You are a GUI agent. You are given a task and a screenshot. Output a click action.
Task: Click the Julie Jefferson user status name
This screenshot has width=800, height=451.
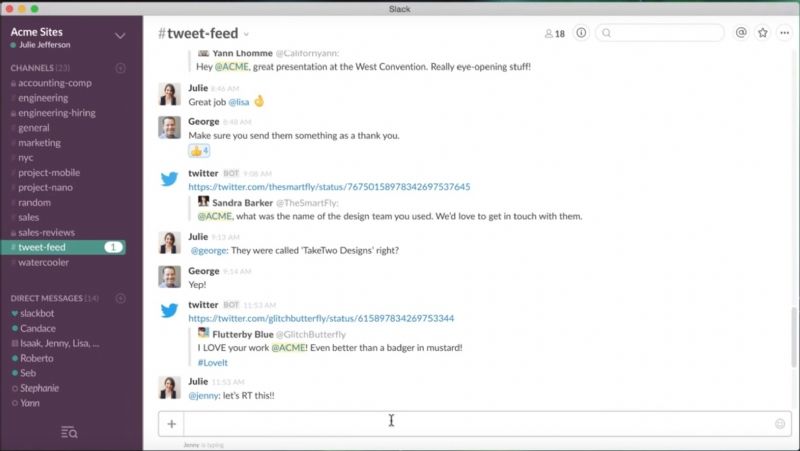click(44, 45)
